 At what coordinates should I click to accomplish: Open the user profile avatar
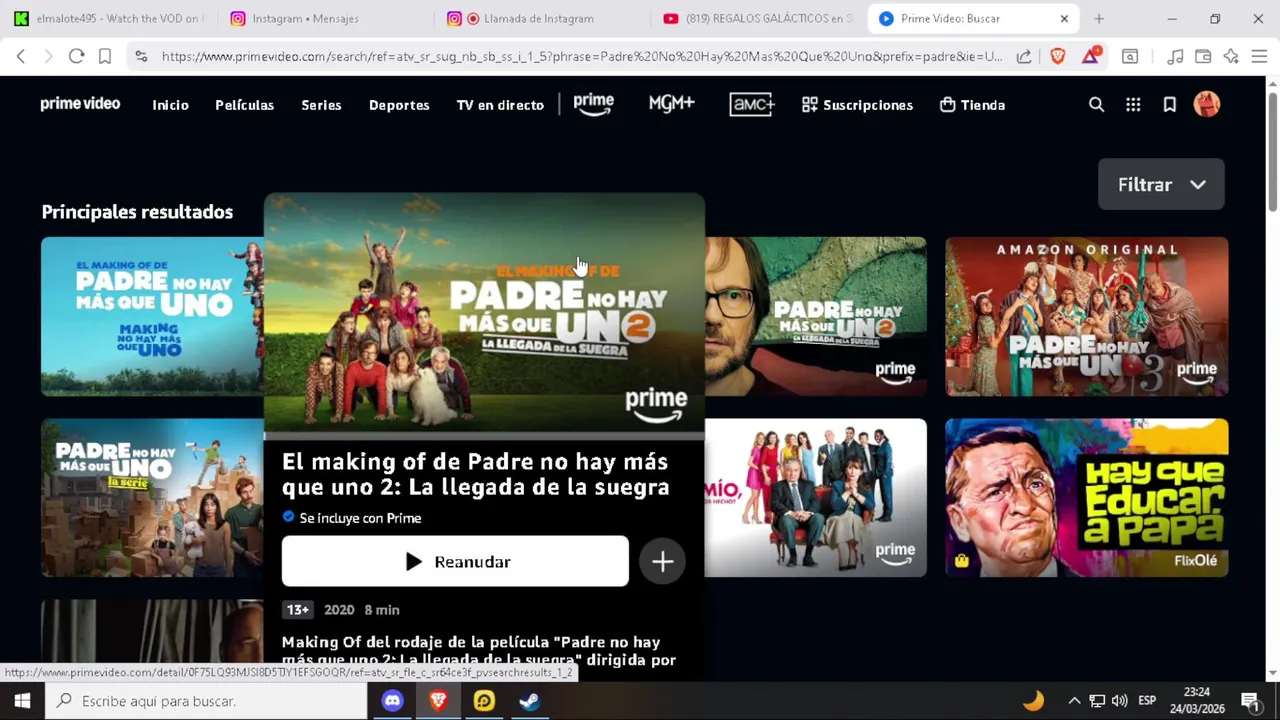coord(1207,104)
